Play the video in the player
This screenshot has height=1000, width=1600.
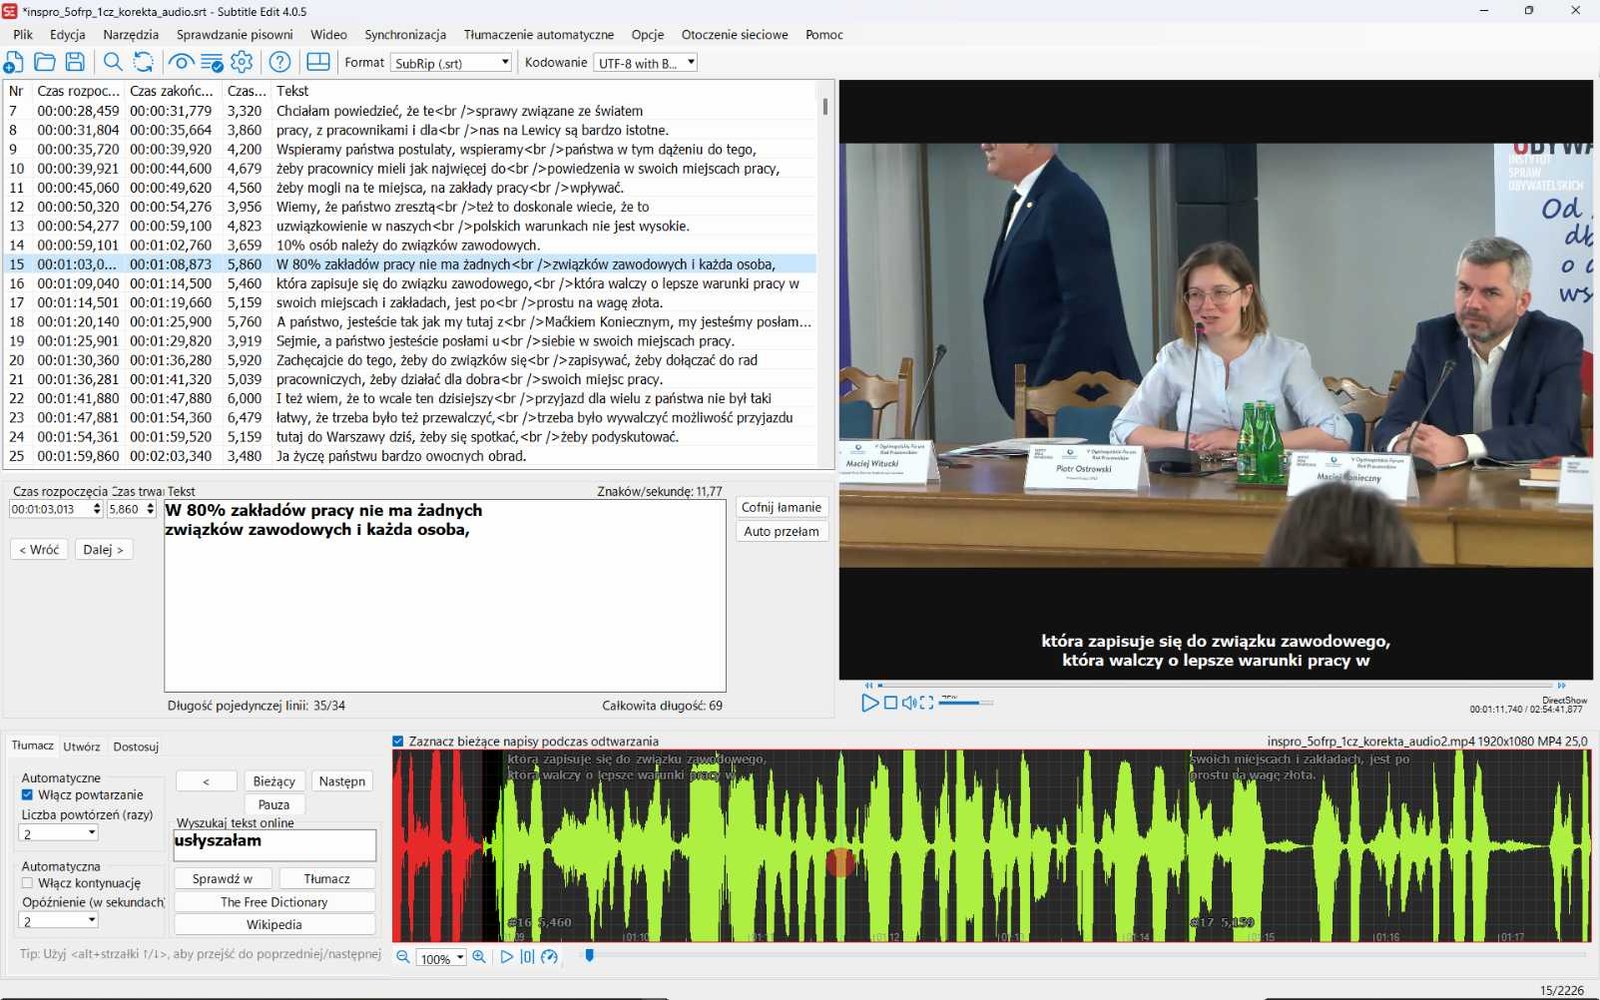[x=869, y=703]
